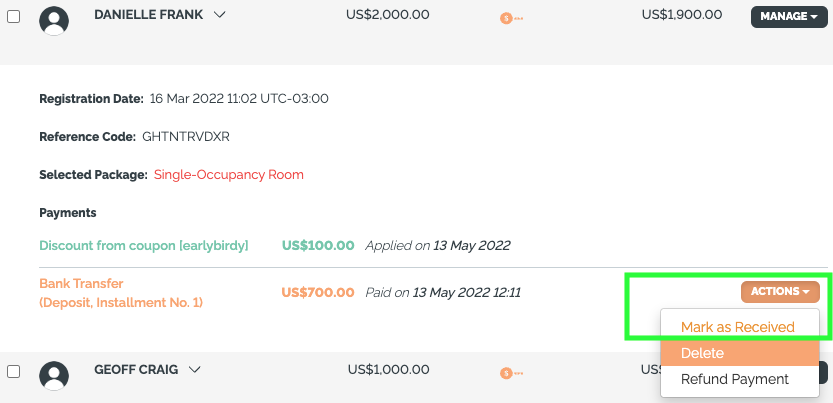833x403 pixels.
Task: Open the orange Actions dropdown button
Action: tap(780, 291)
